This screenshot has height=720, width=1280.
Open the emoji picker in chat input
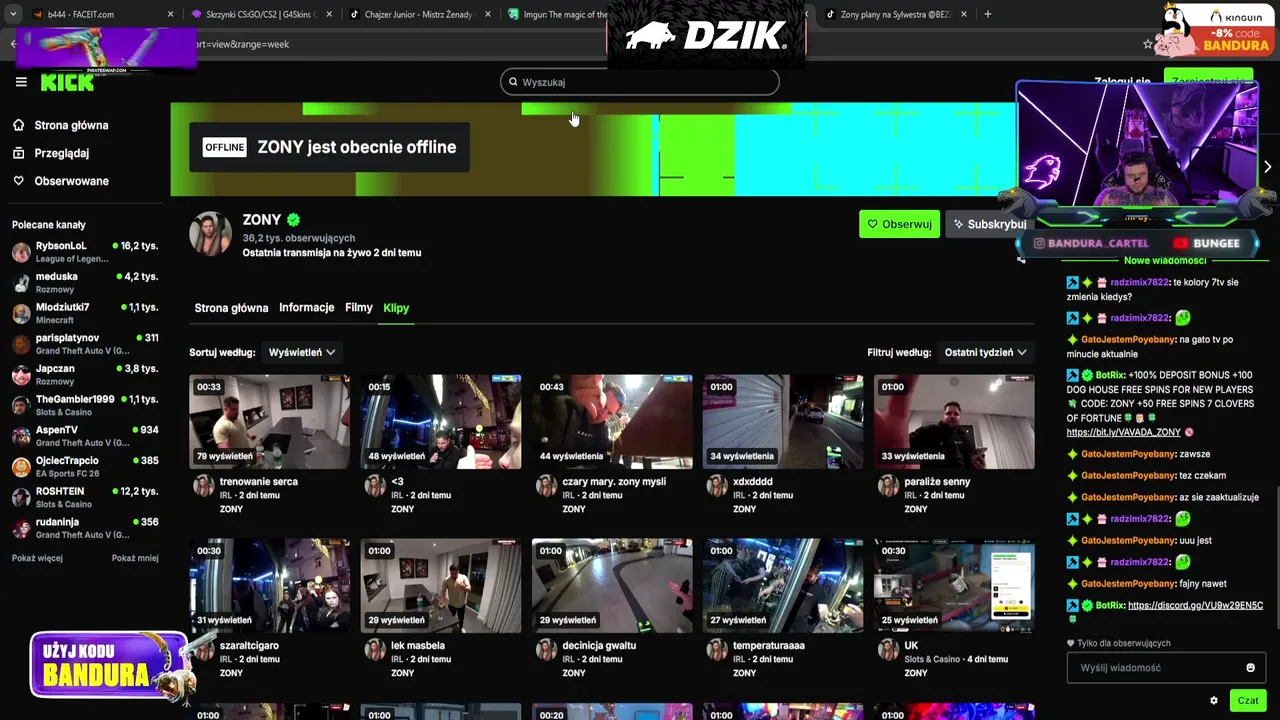pos(1250,668)
